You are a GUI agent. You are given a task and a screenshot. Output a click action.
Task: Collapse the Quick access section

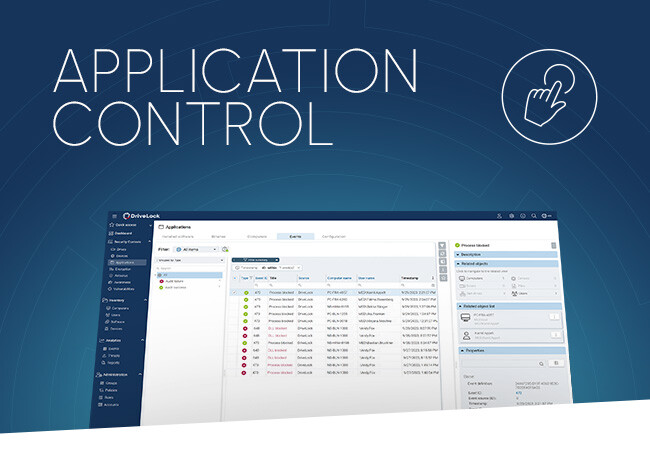tap(150, 225)
